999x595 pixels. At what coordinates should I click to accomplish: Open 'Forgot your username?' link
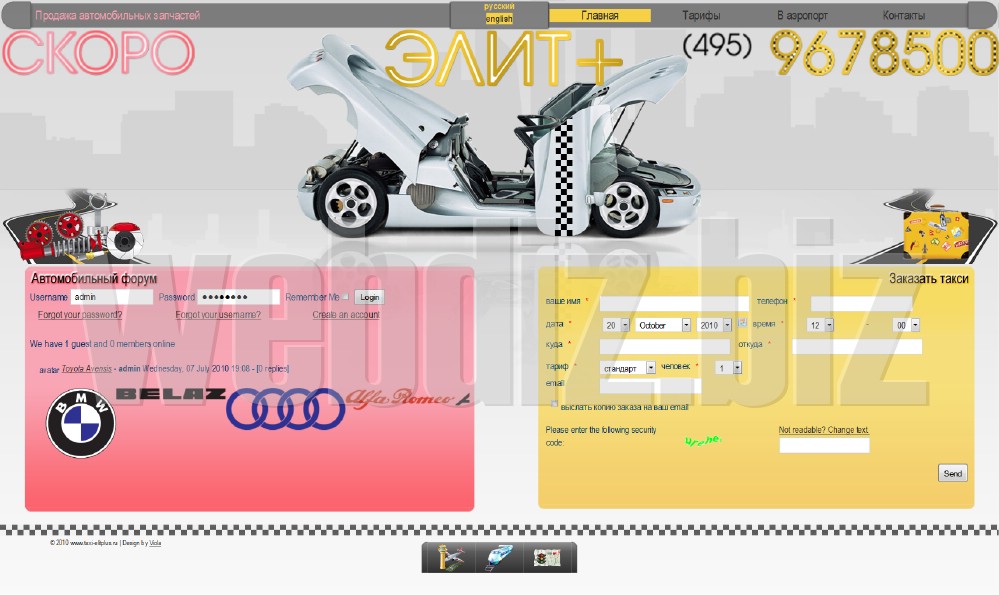pyautogui.click(x=218, y=315)
